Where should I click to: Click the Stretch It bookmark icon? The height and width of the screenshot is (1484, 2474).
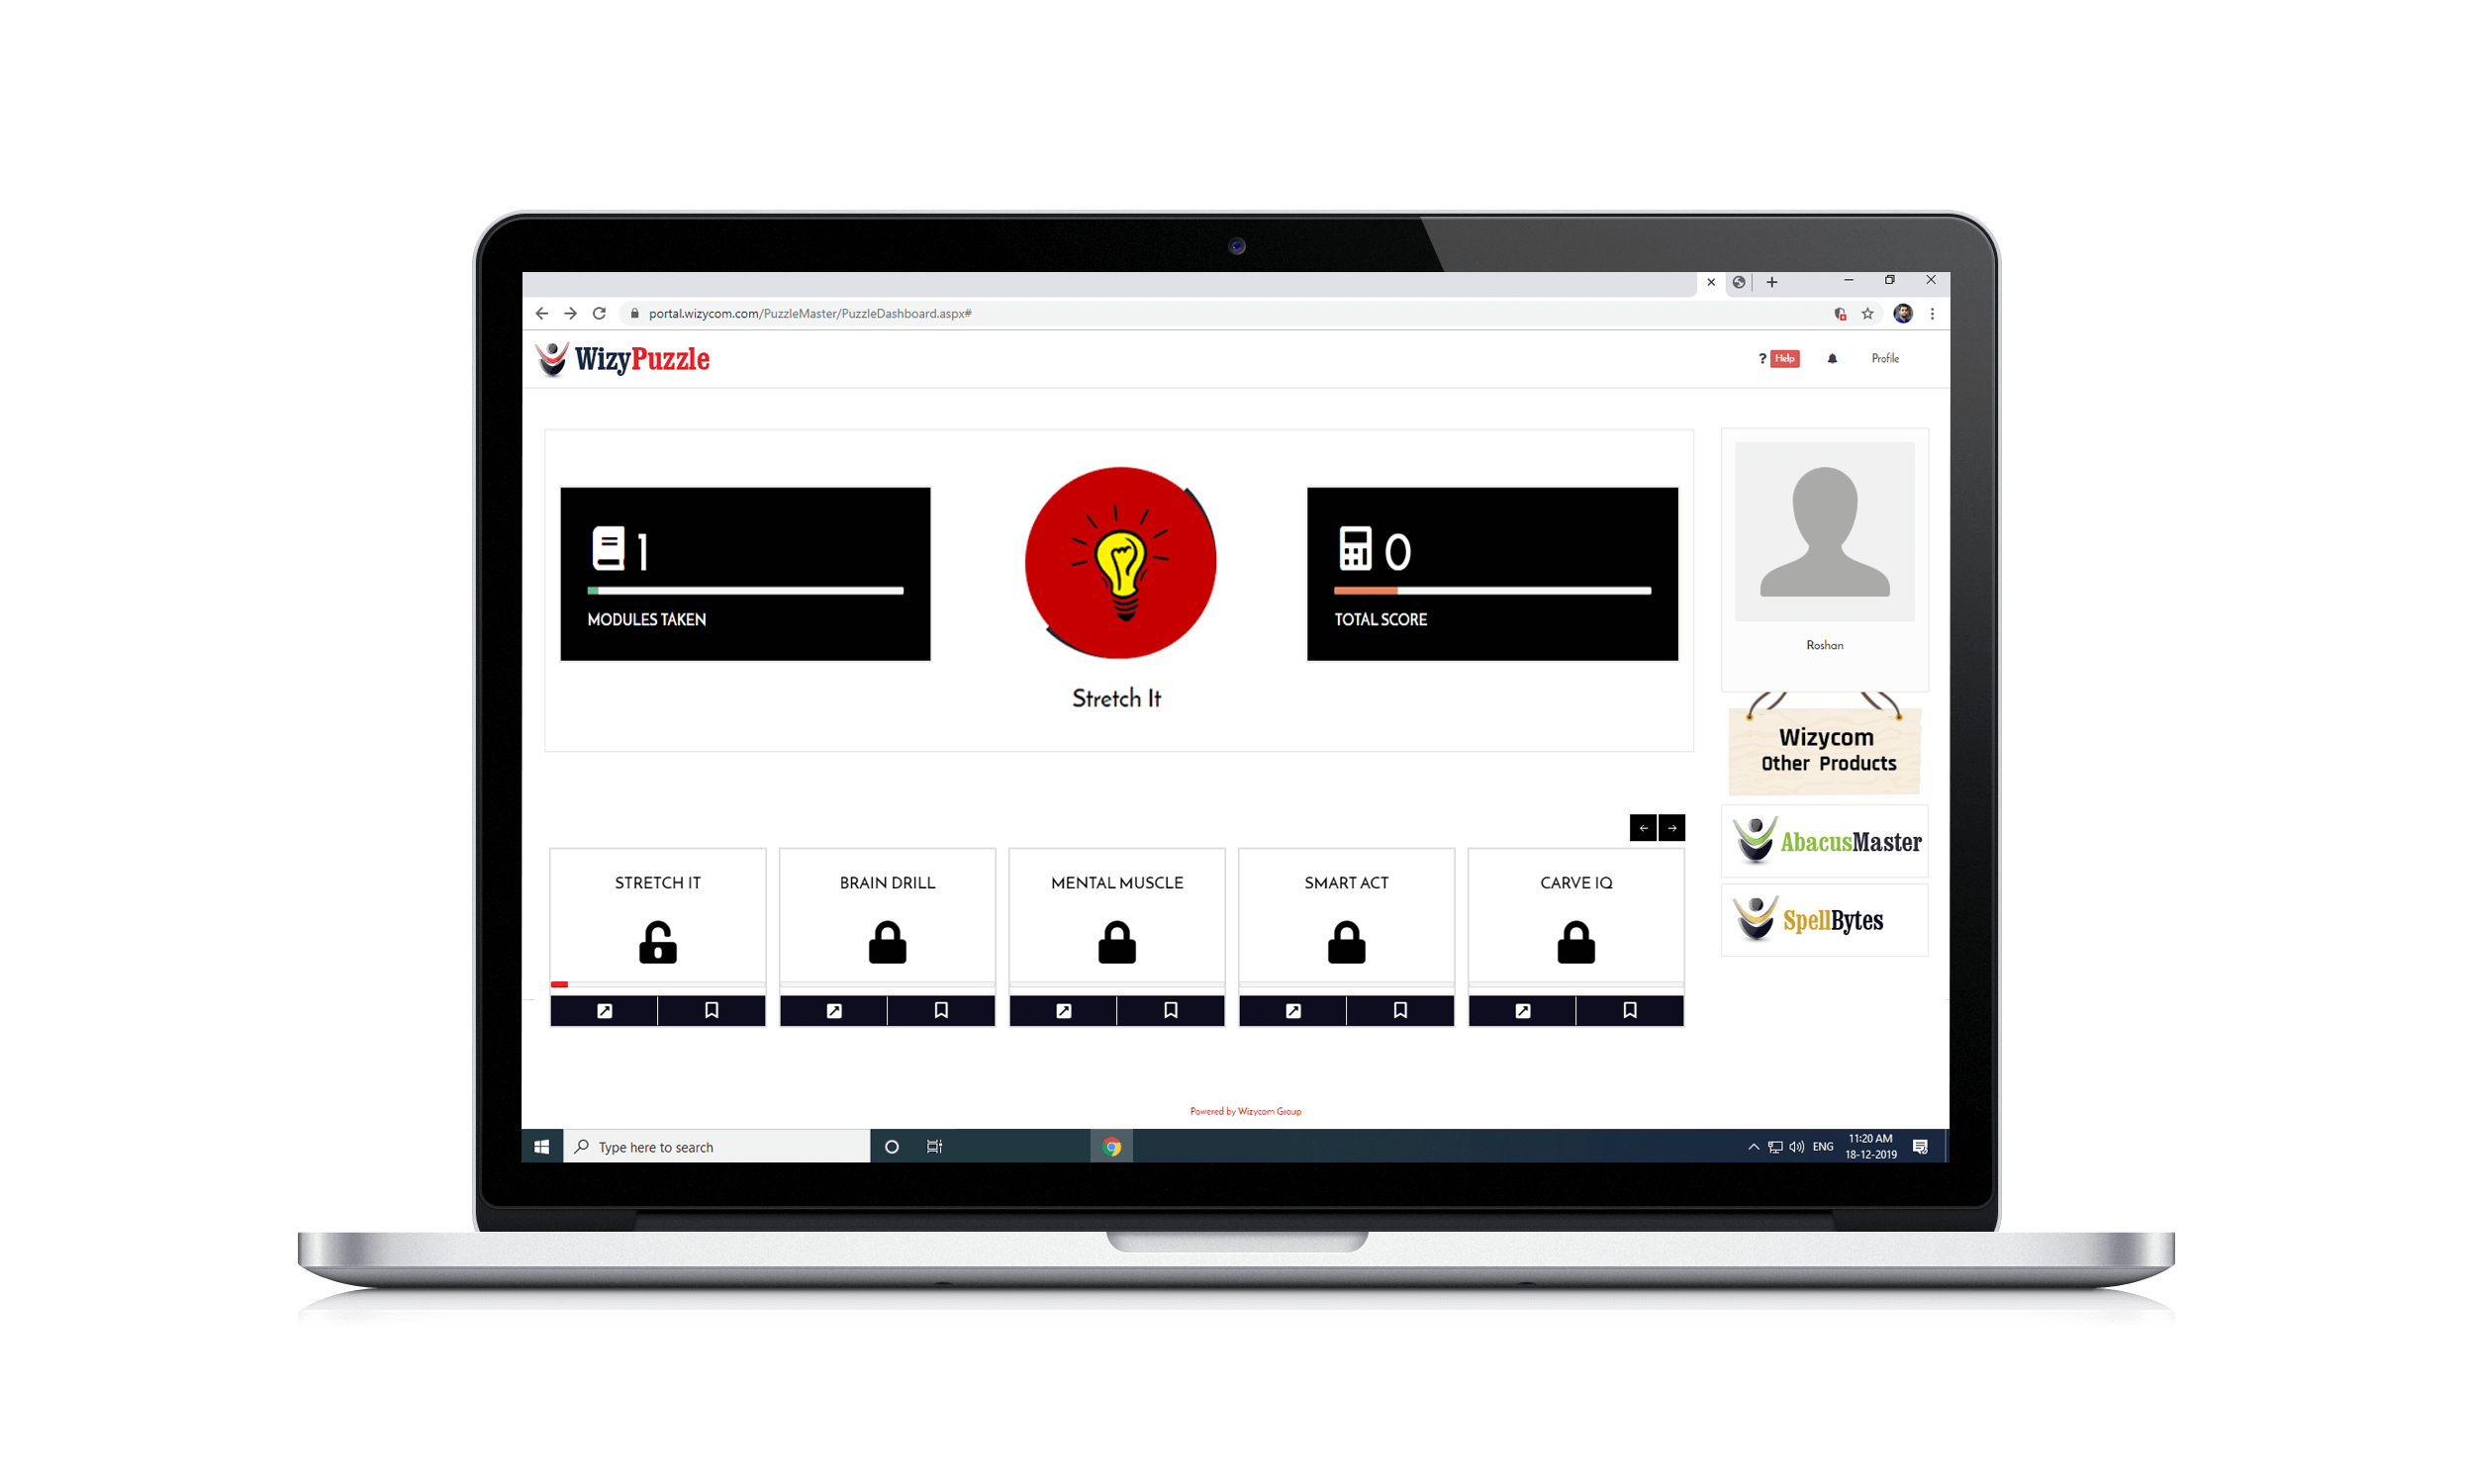point(709,1009)
